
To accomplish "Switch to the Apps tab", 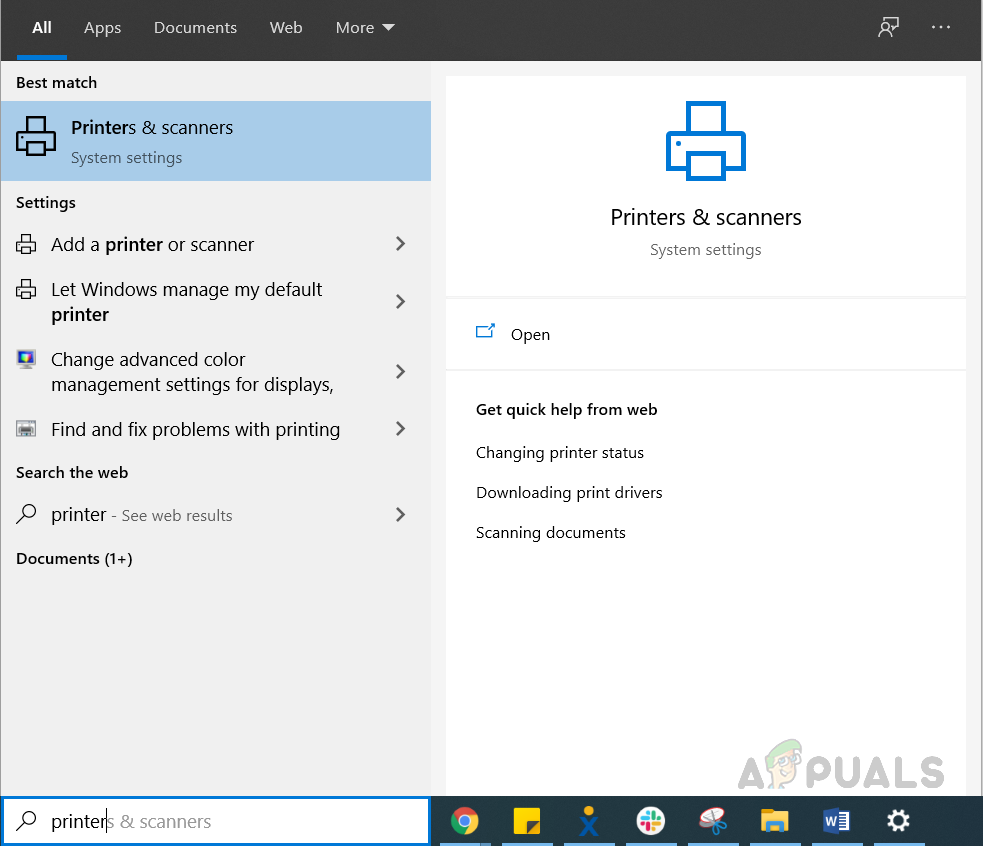I will (102, 28).
